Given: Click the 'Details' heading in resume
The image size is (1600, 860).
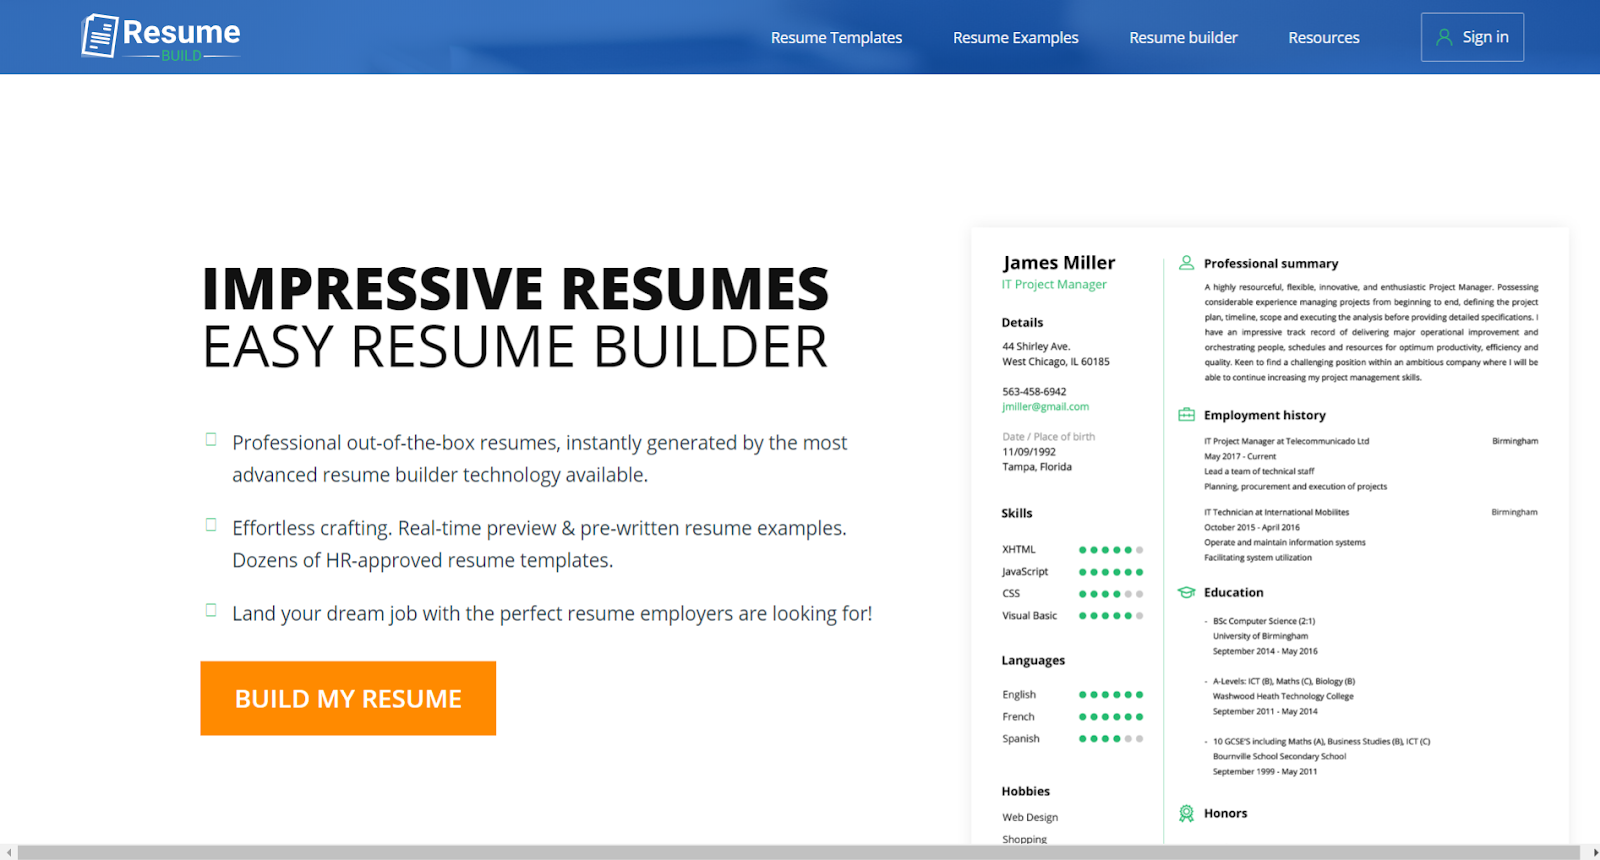Looking at the screenshot, I should [x=1022, y=323].
